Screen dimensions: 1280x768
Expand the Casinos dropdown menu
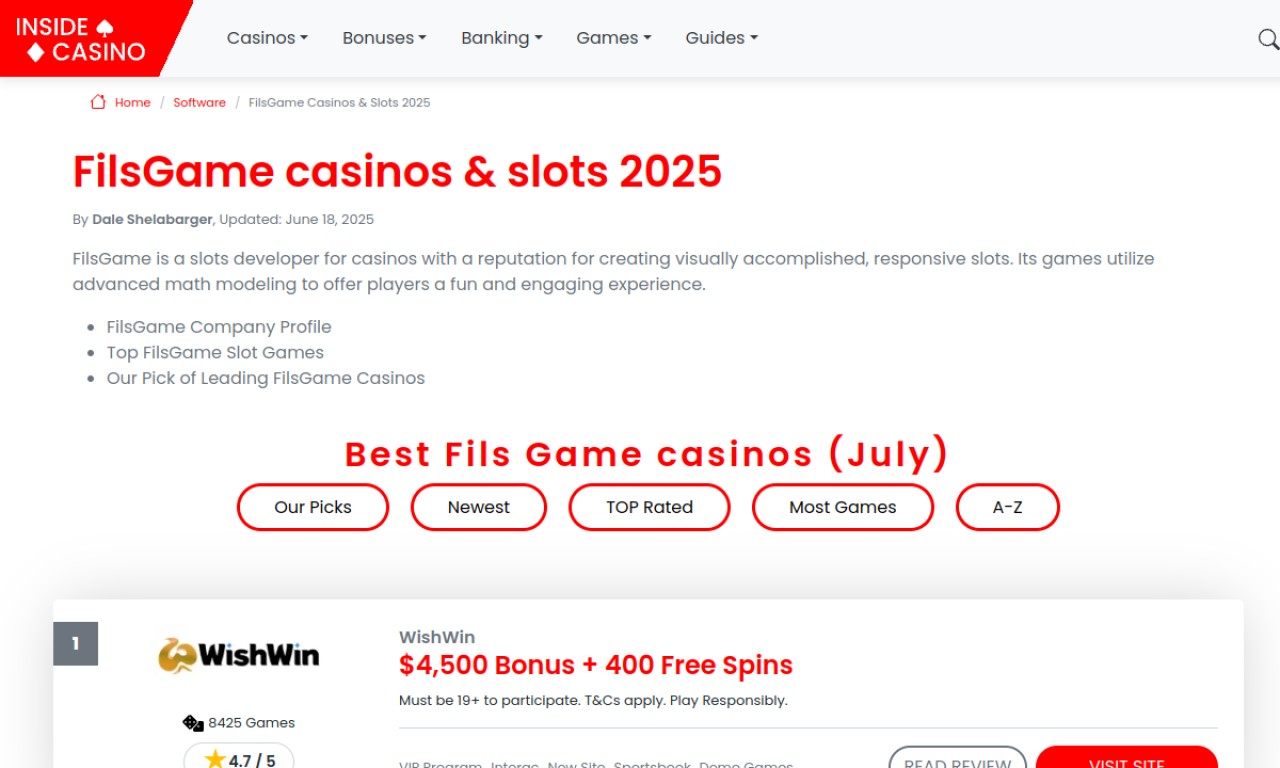(267, 38)
